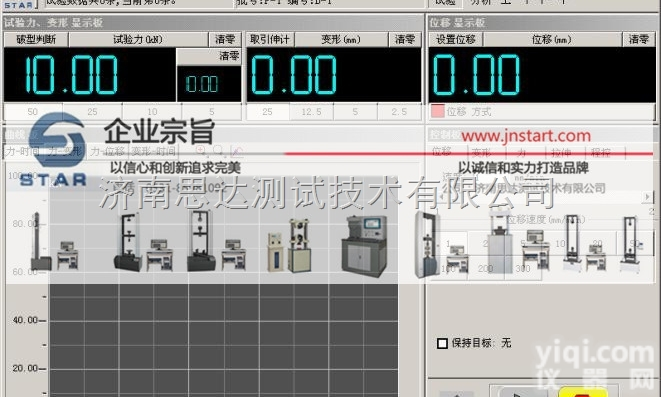661x397 pixels.
Task: Click 清零 beside the 位移(mm) header
Action: [x=639, y=40]
